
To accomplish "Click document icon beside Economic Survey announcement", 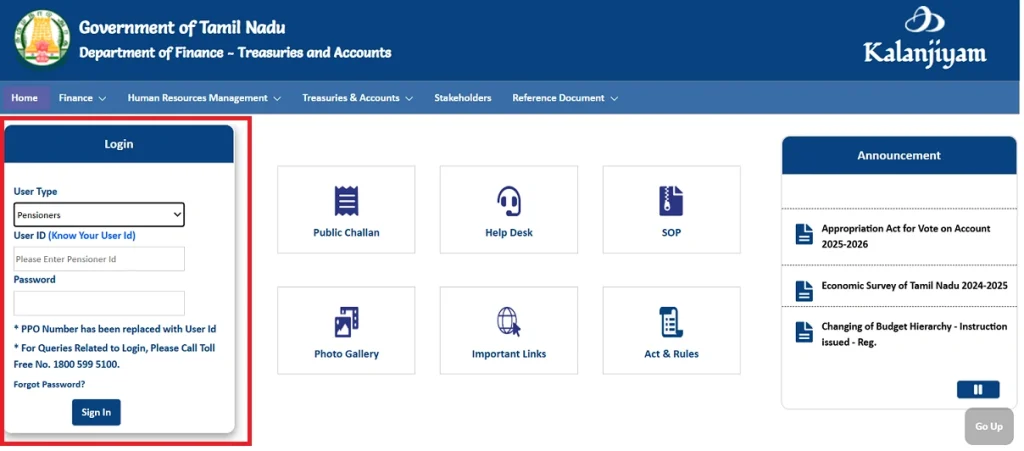I will [804, 290].
